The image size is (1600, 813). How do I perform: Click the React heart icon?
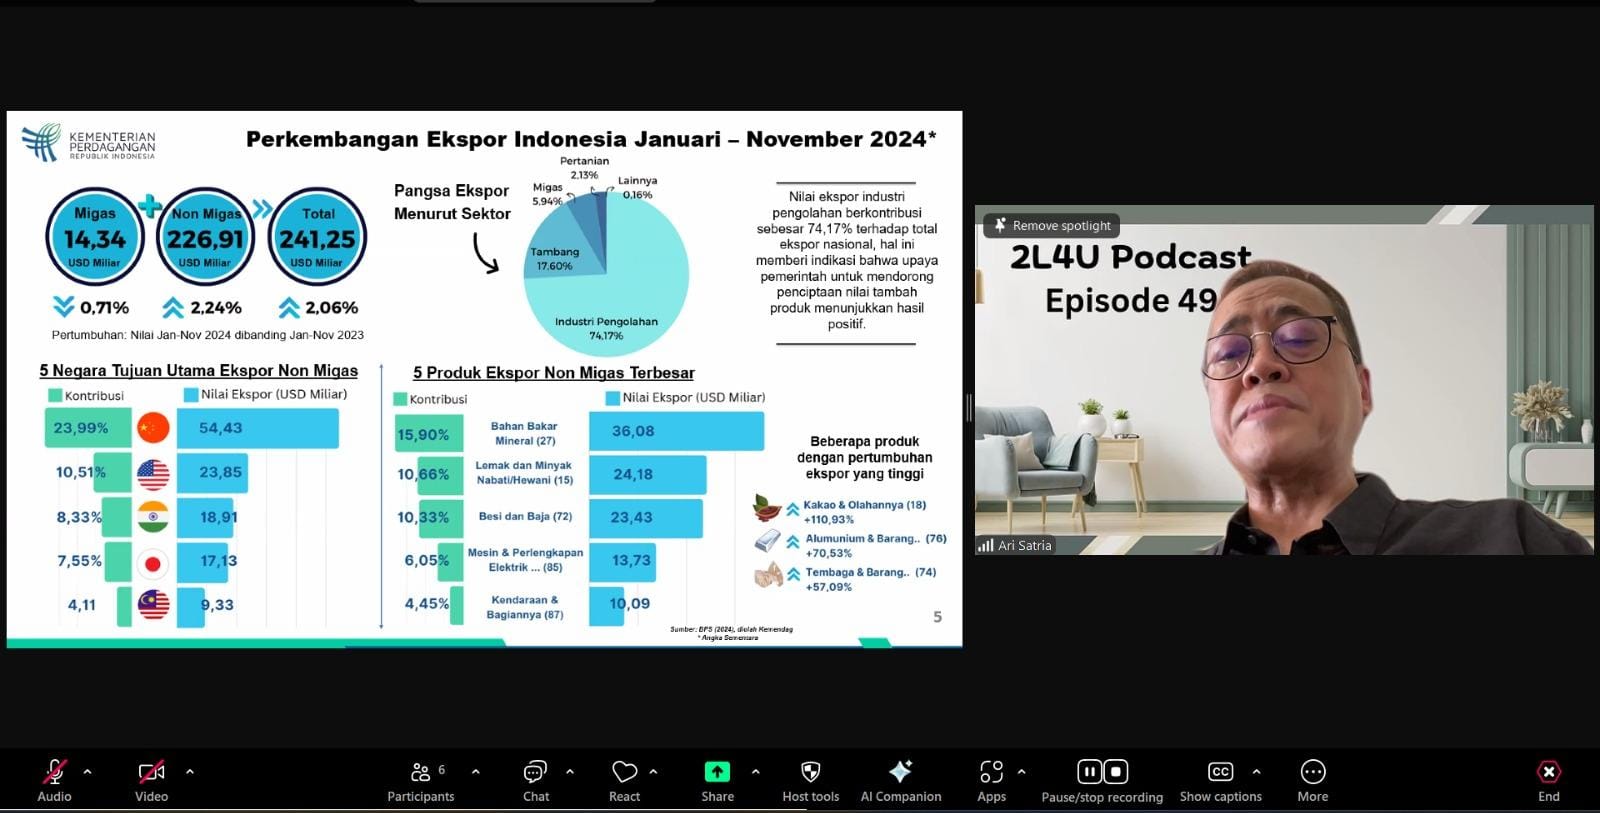624,772
